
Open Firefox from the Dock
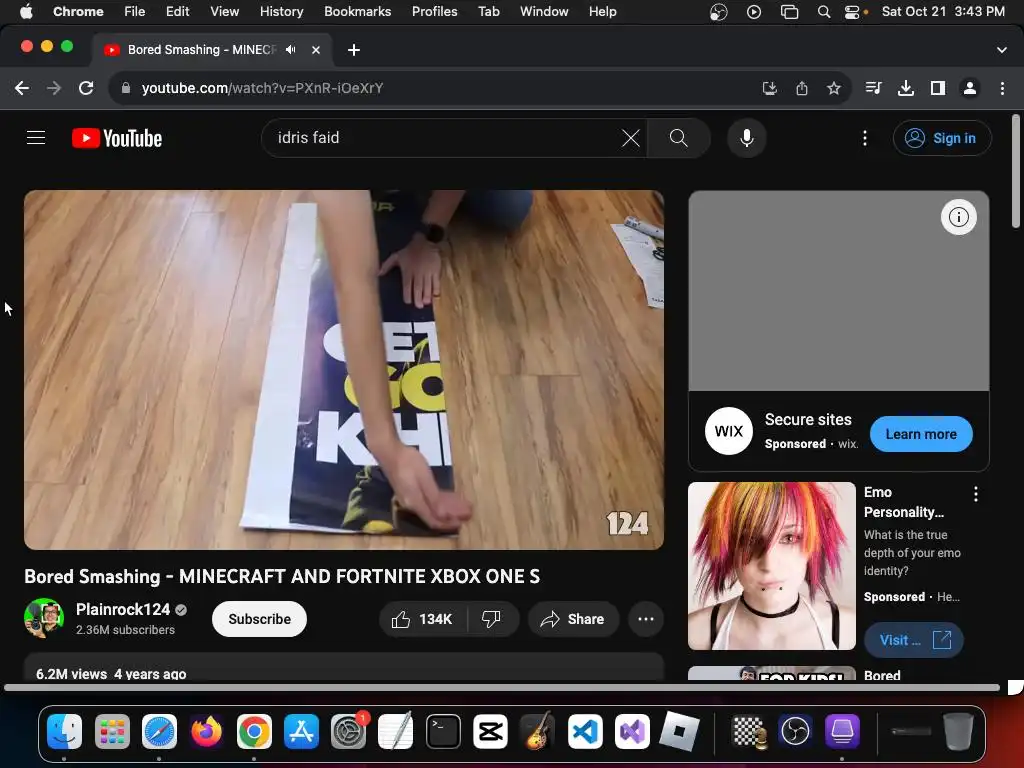[206, 731]
